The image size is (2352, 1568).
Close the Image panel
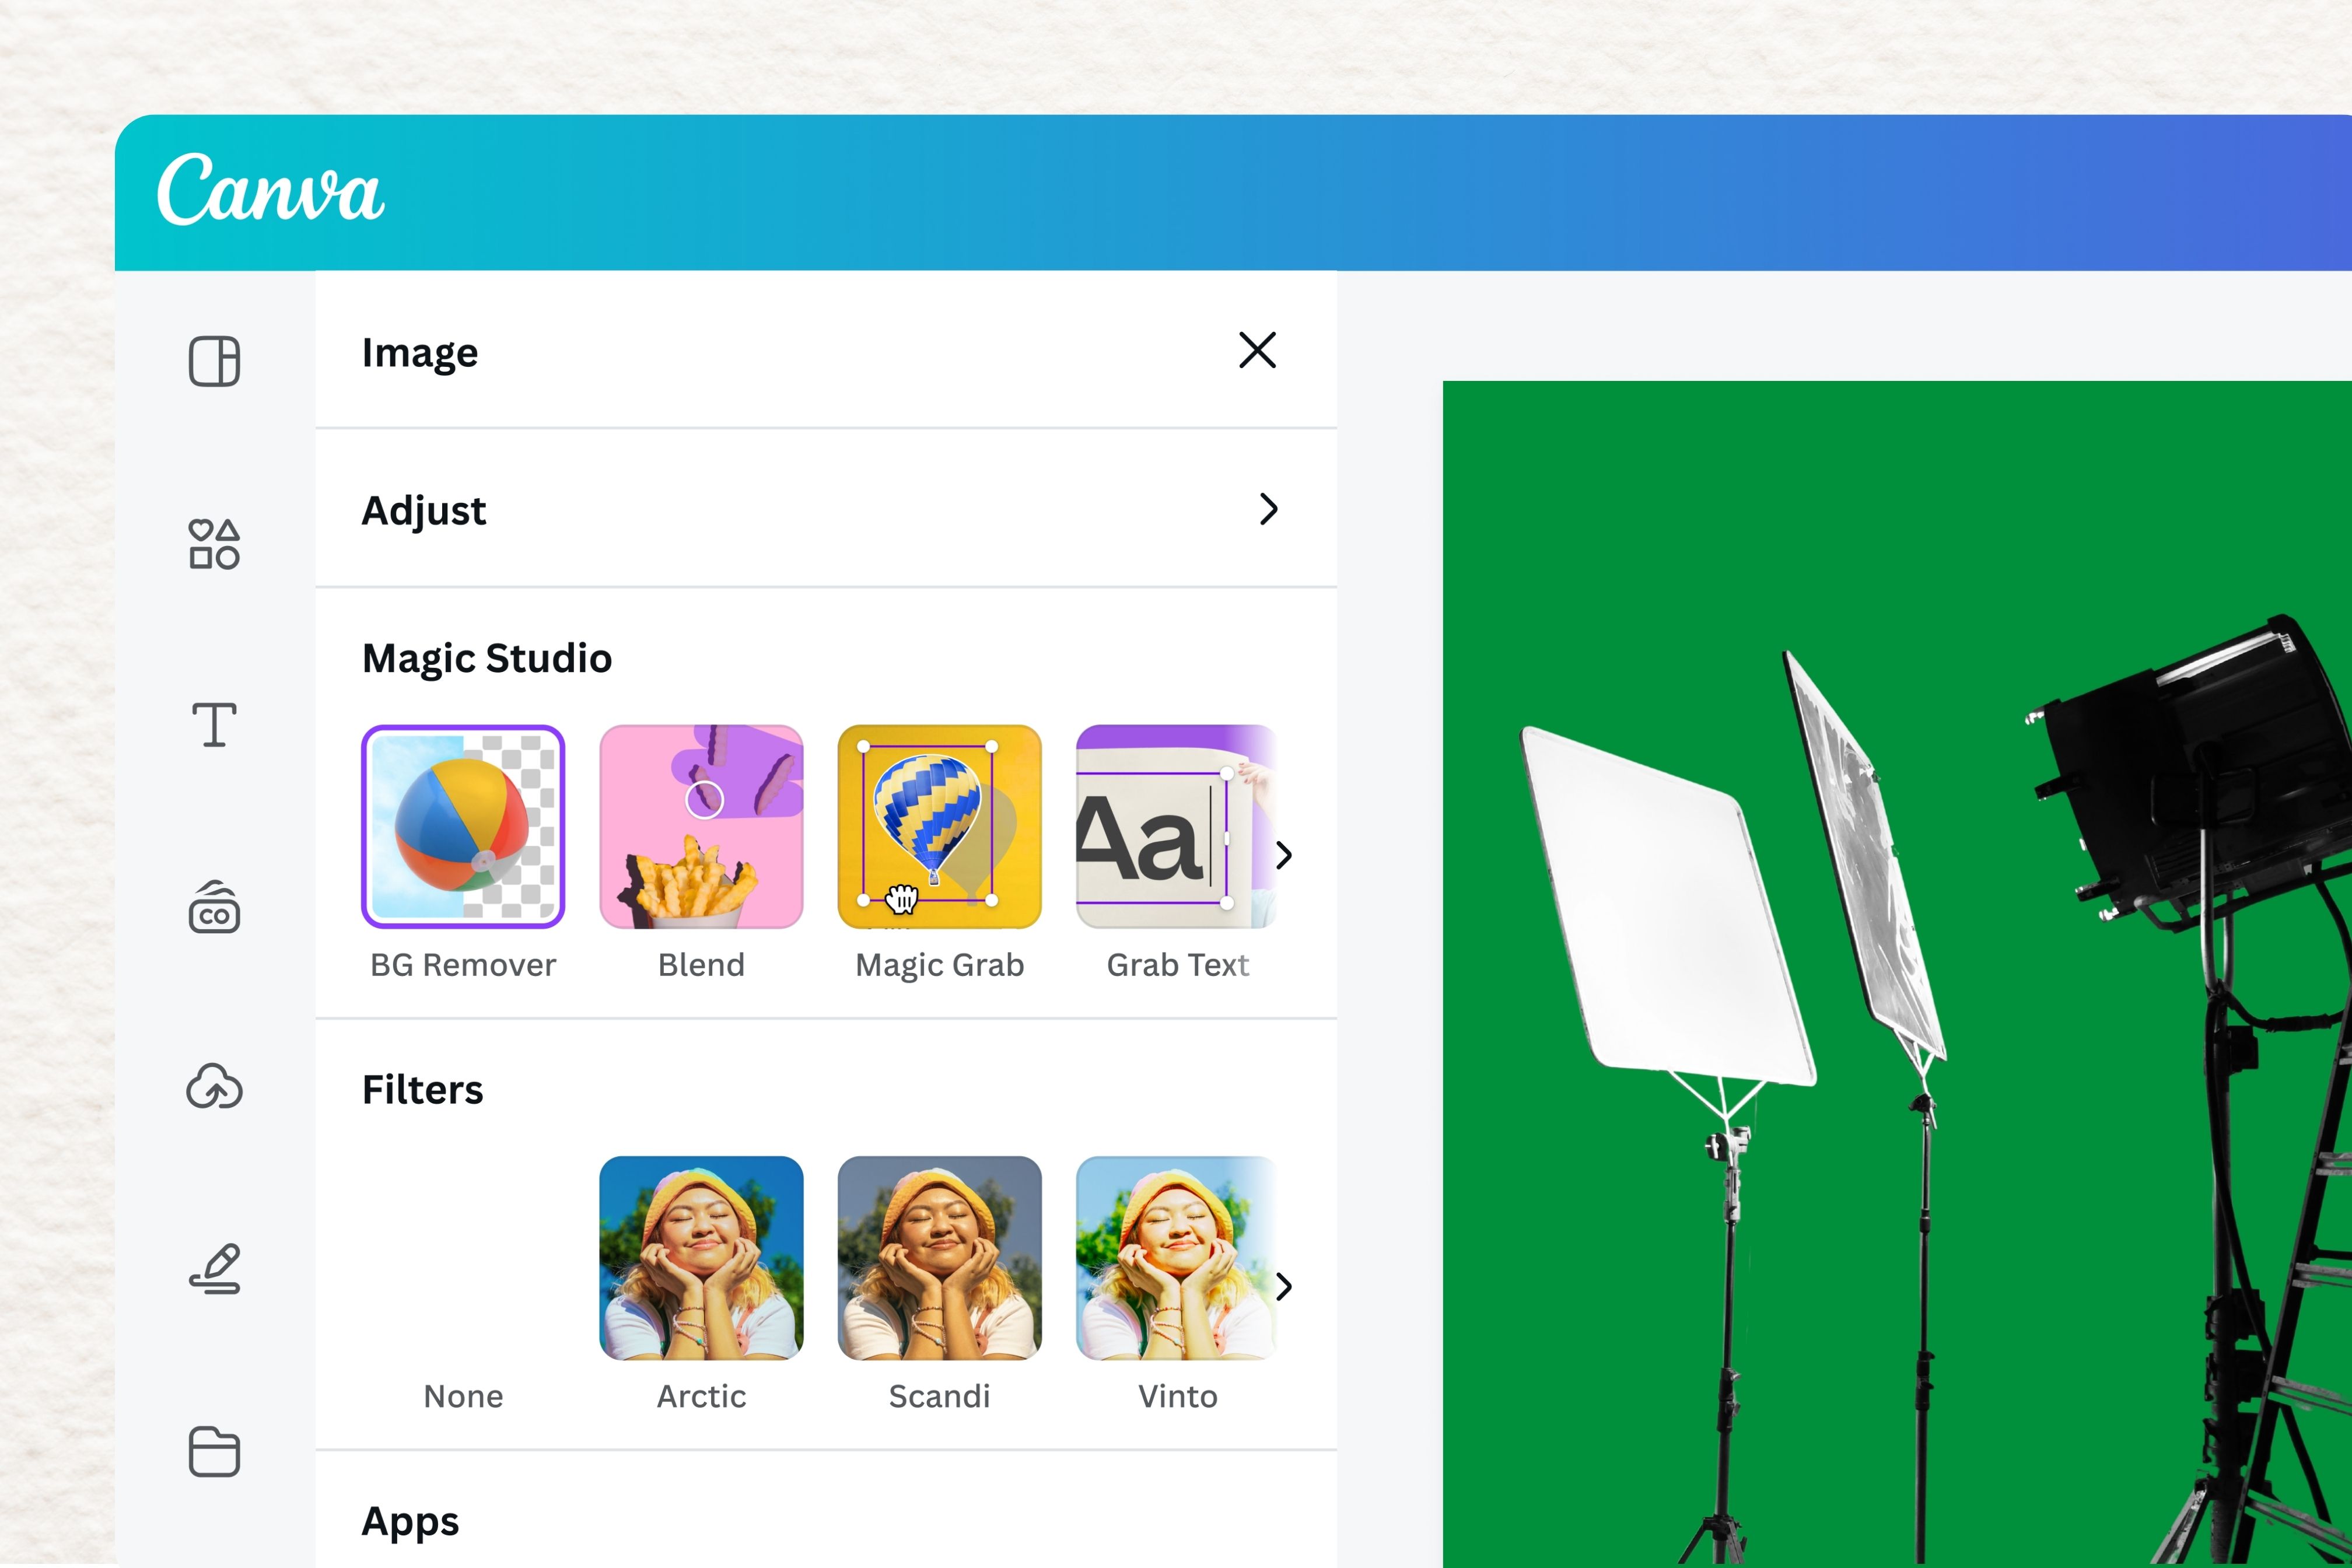pyautogui.click(x=1257, y=350)
